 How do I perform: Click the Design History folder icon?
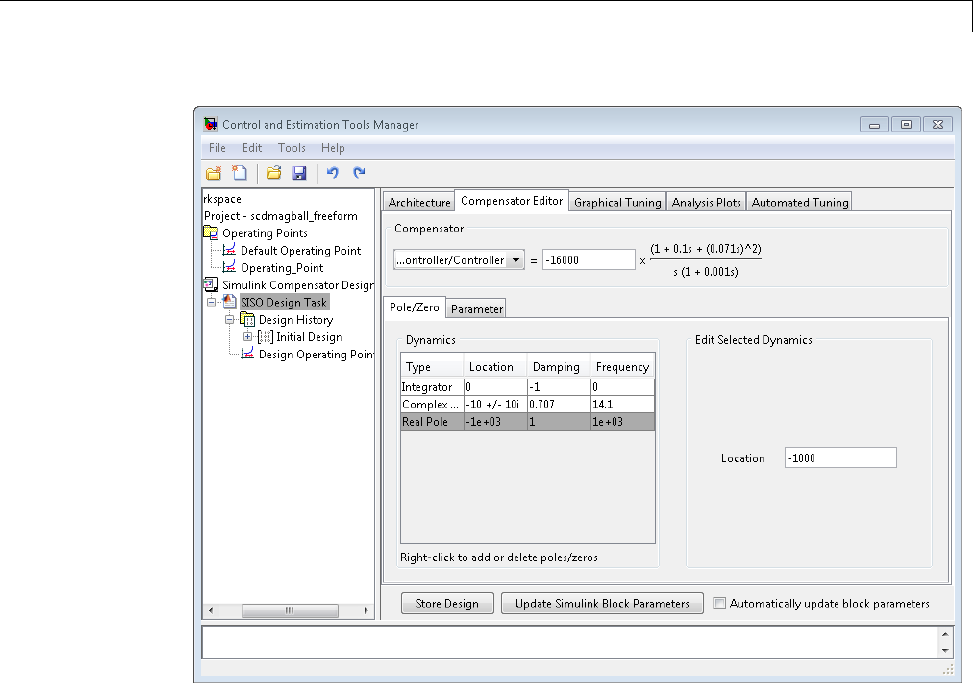click(x=248, y=319)
